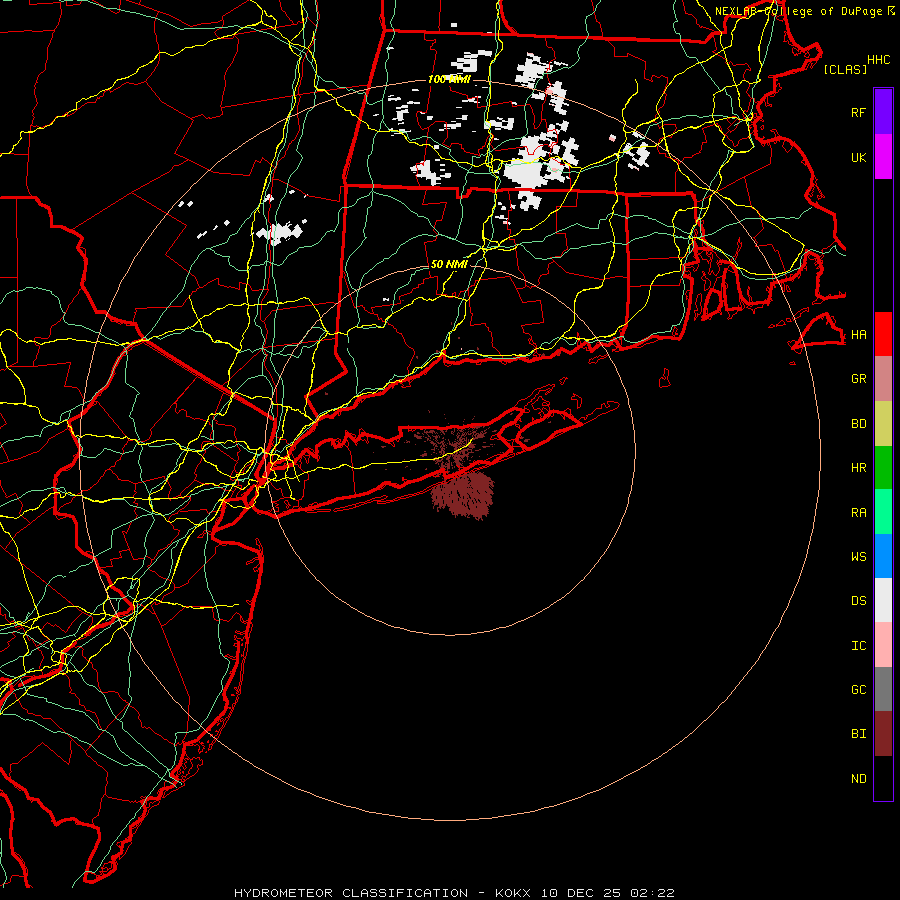Click the DS legend label
The image size is (900, 900).
coord(859,601)
